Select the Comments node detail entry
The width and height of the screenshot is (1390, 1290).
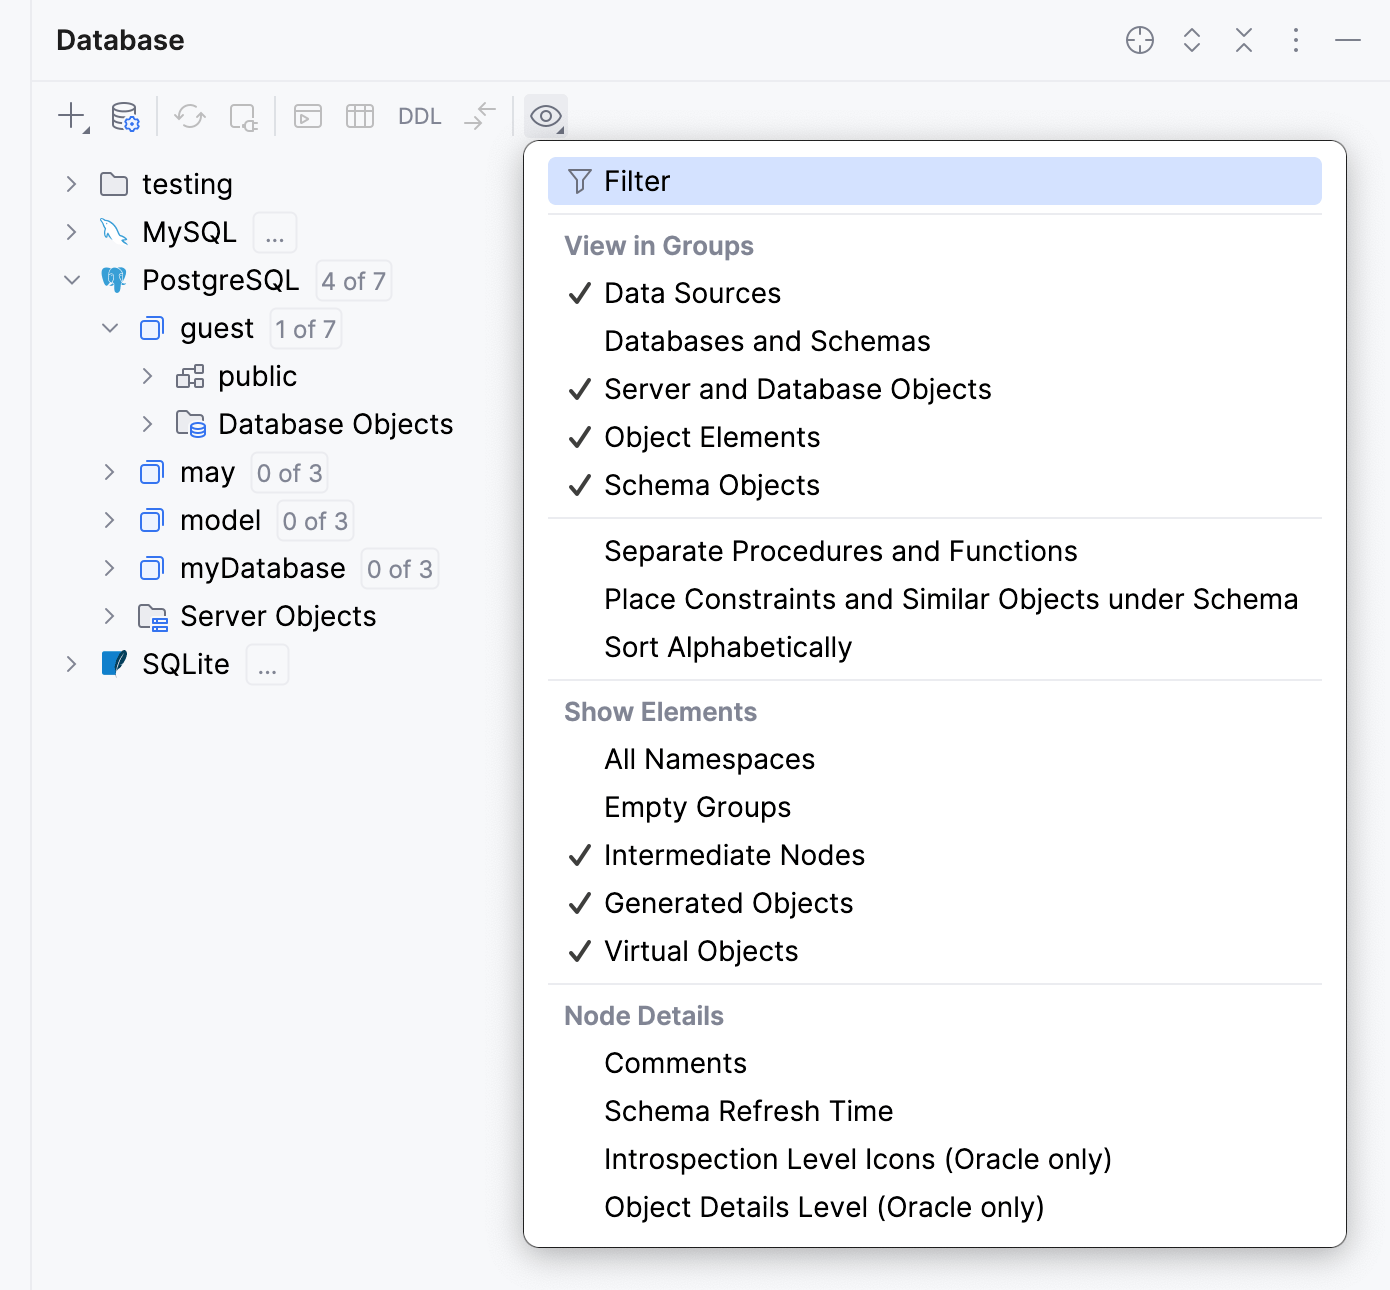(675, 1063)
